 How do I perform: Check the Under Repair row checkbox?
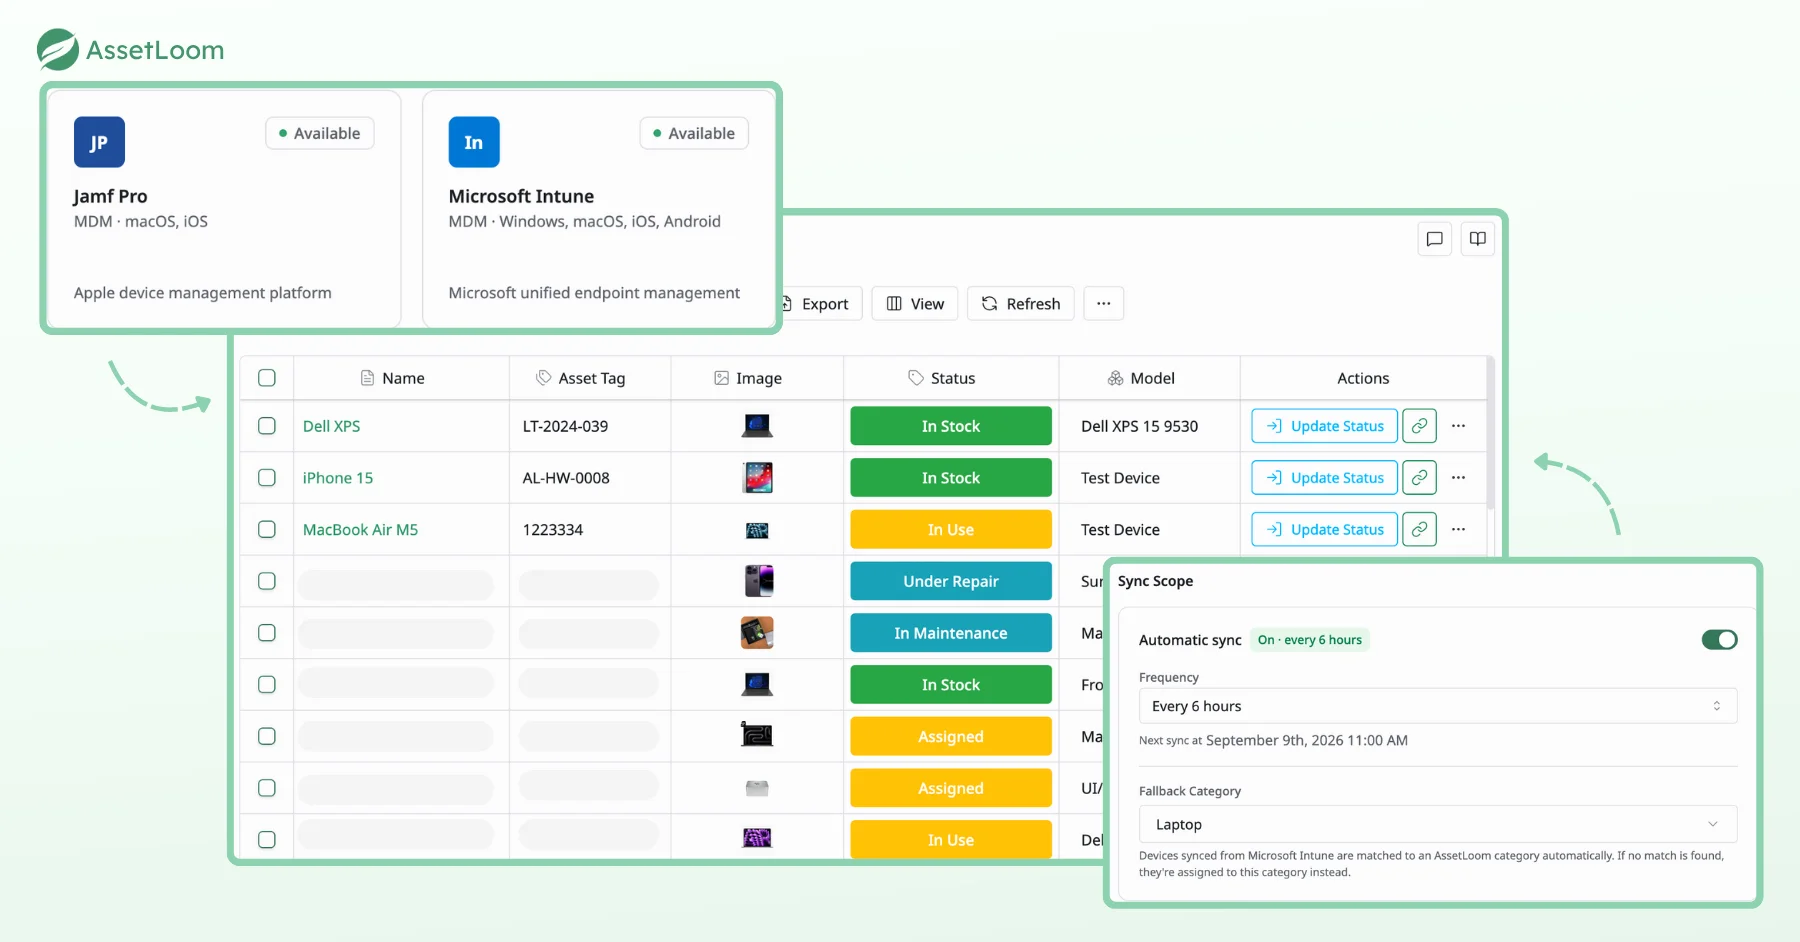[267, 581]
